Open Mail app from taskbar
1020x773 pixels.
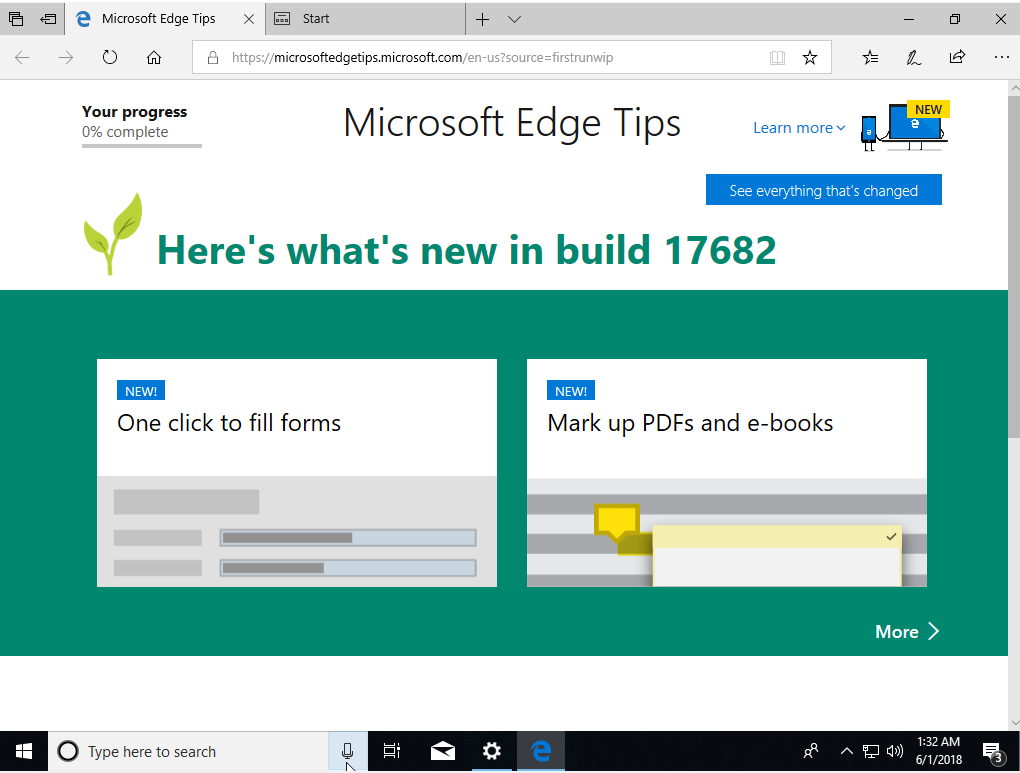click(x=442, y=752)
